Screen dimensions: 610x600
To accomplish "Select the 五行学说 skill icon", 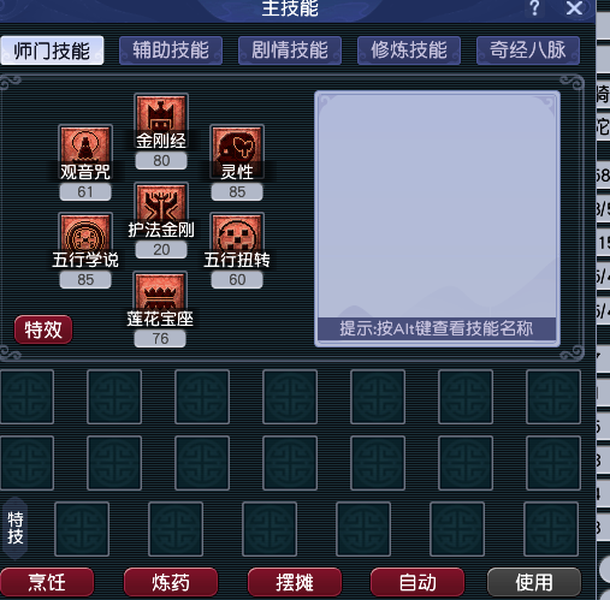I will tap(86, 239).
